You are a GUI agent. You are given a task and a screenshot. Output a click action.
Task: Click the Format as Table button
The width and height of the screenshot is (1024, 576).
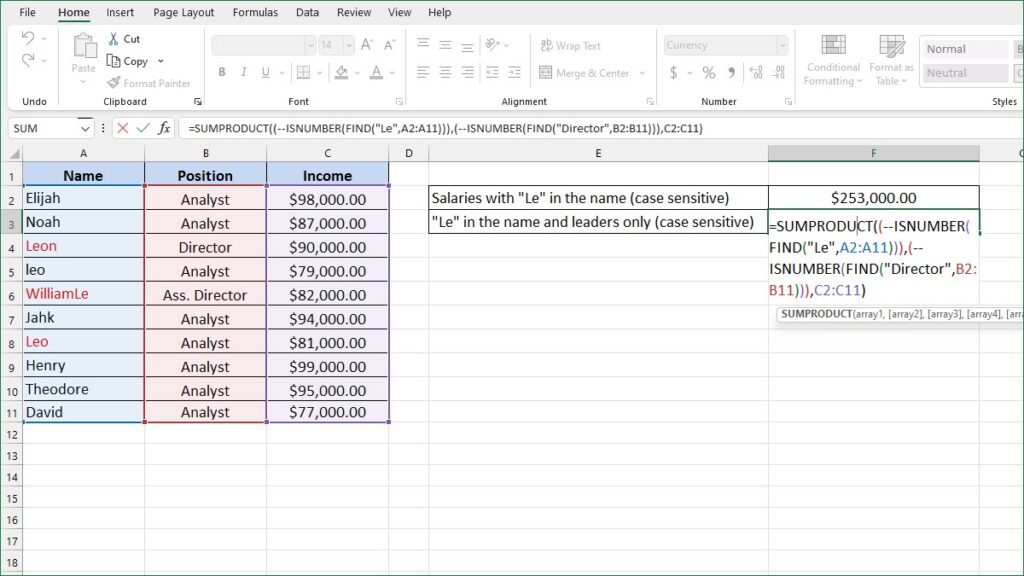click(891, 60)
